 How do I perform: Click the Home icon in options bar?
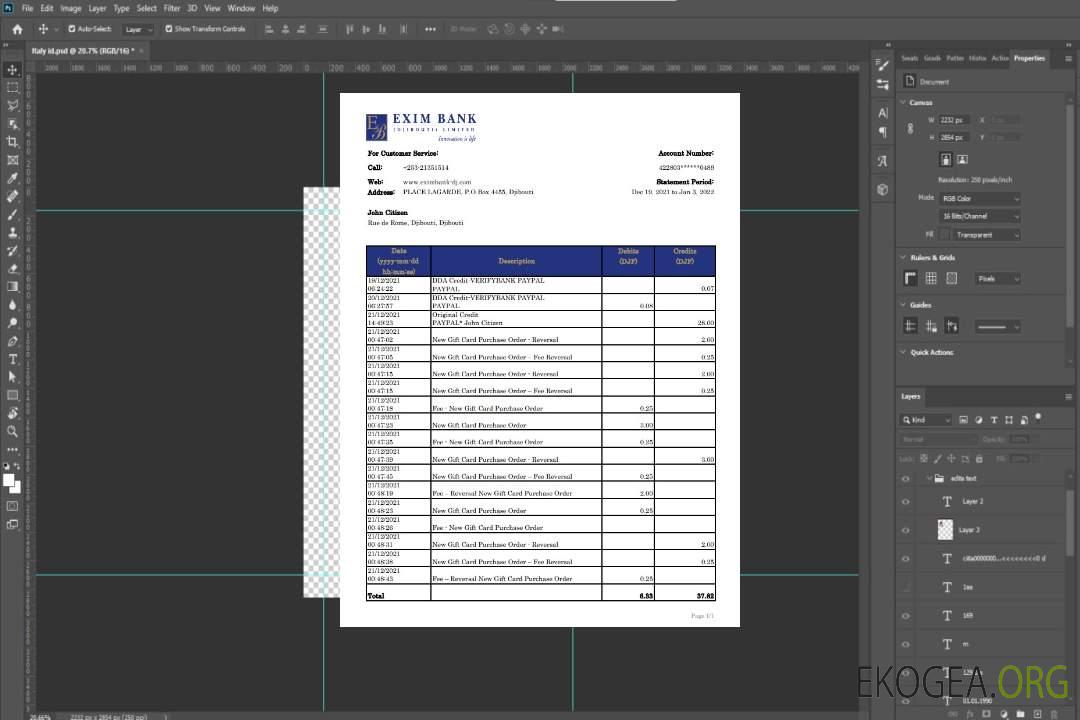pyautogui.click(x=17, y=29)
